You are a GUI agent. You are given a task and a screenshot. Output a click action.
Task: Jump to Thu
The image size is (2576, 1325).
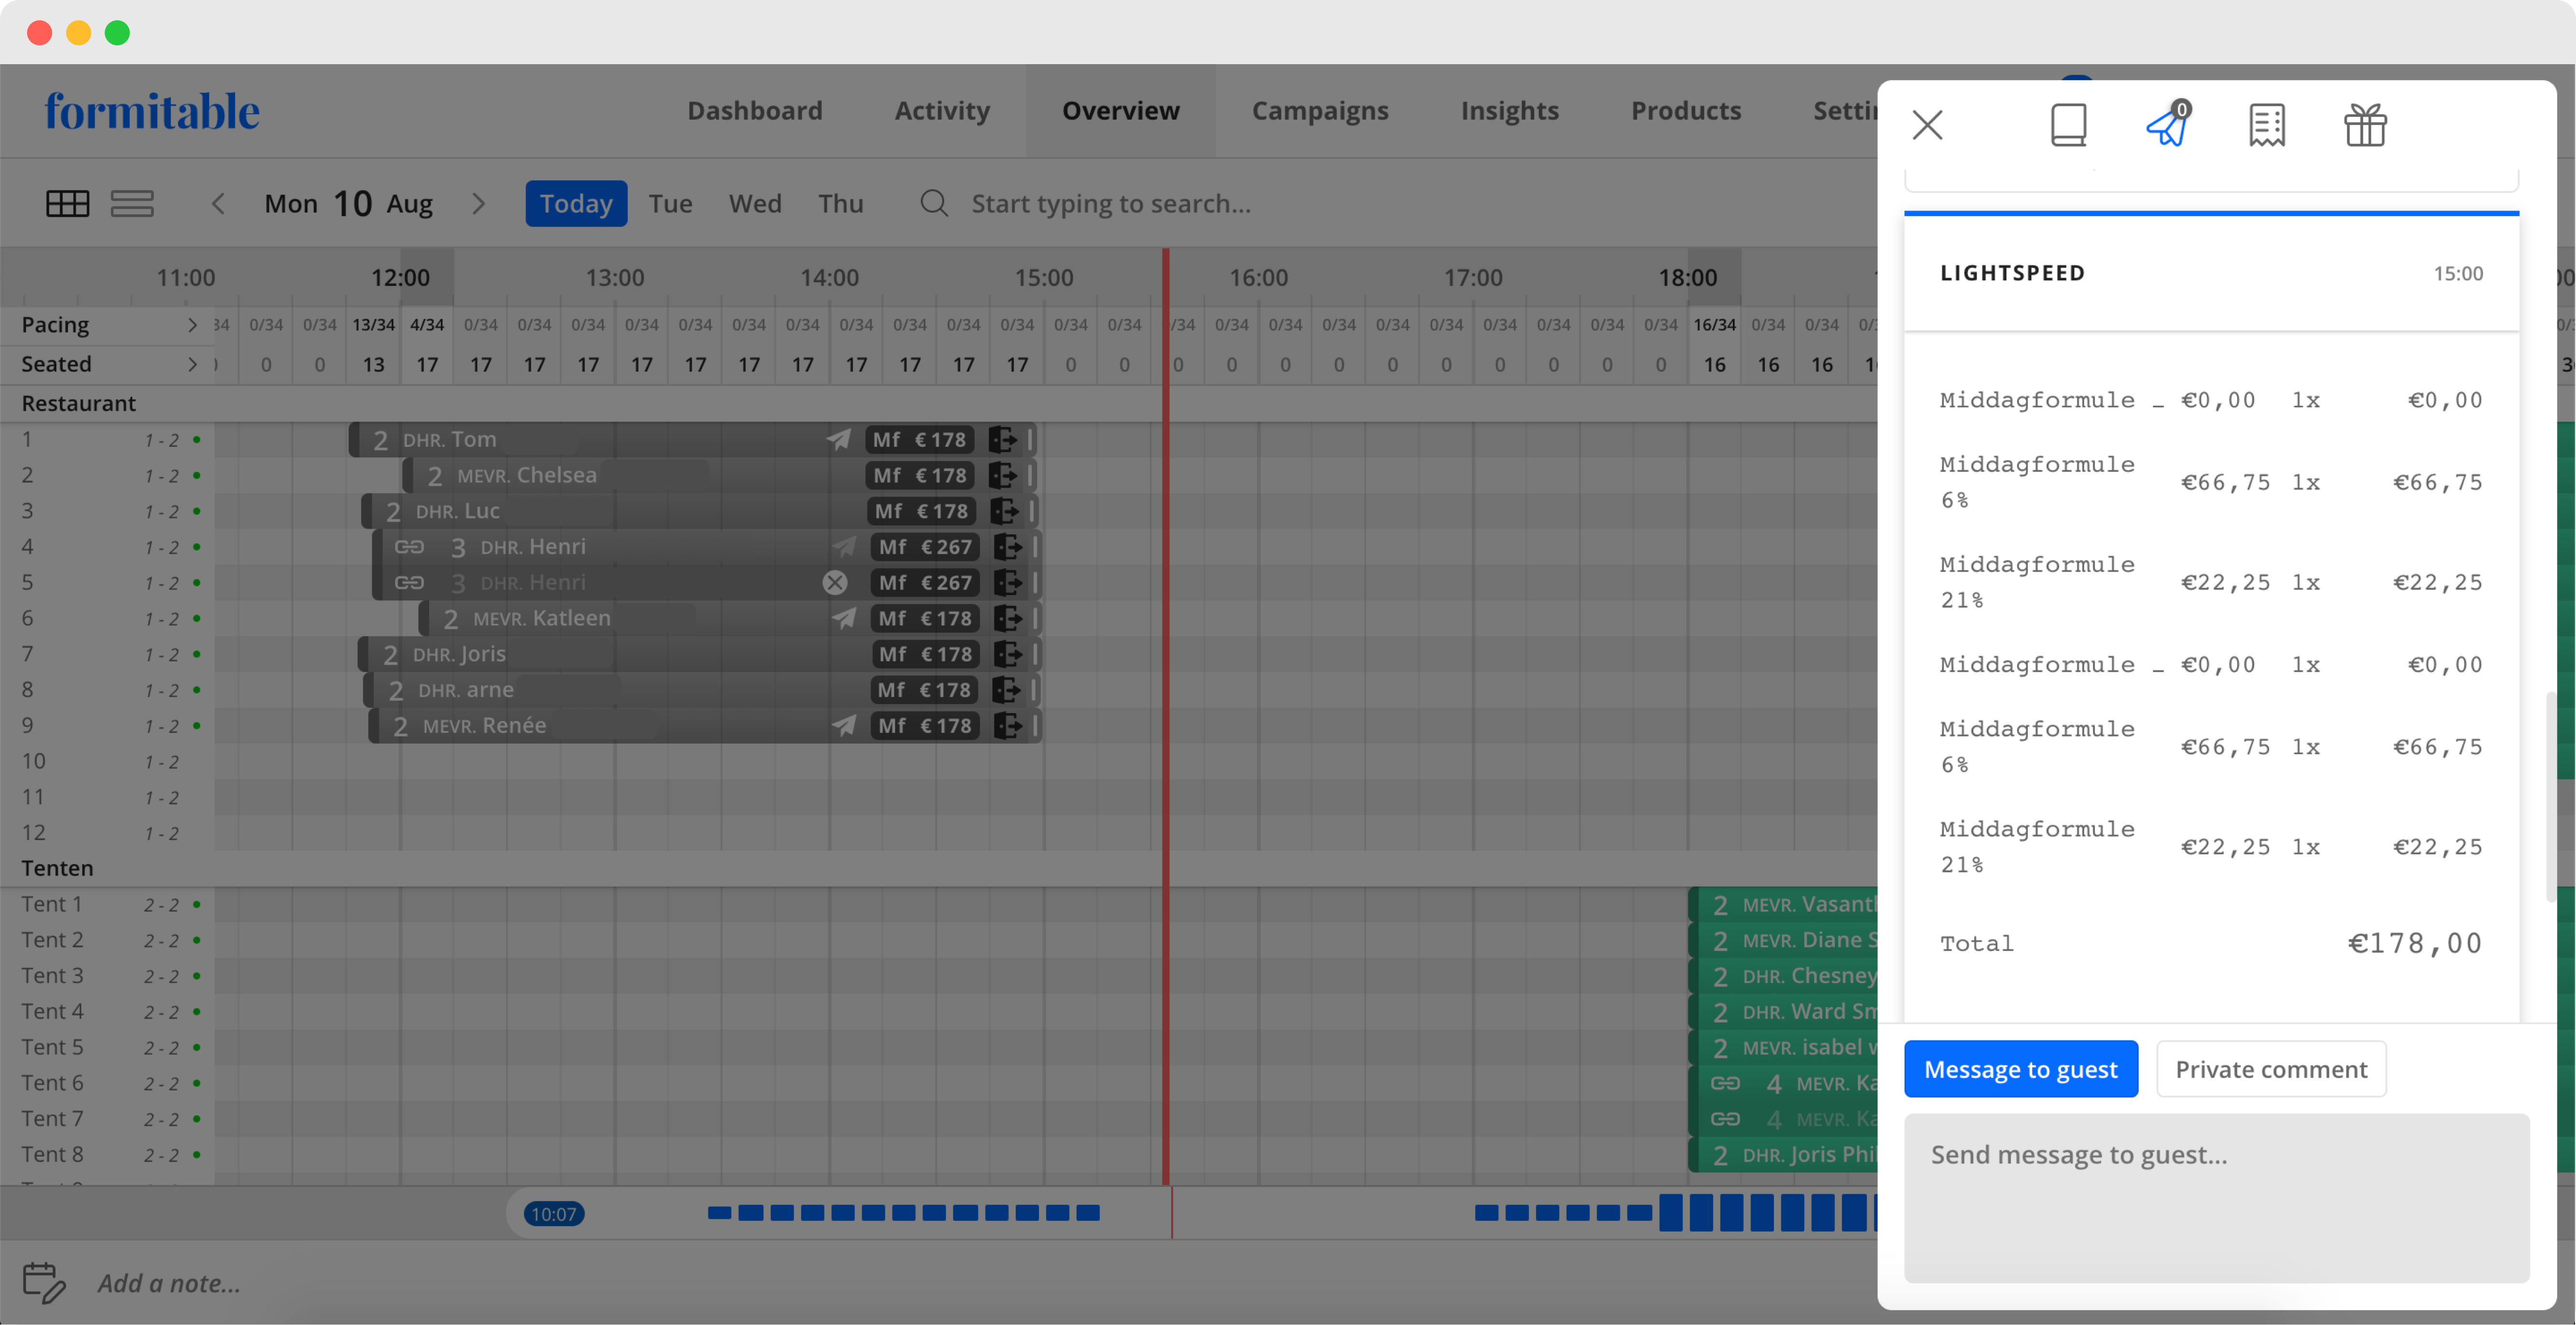tap(841, 203)
